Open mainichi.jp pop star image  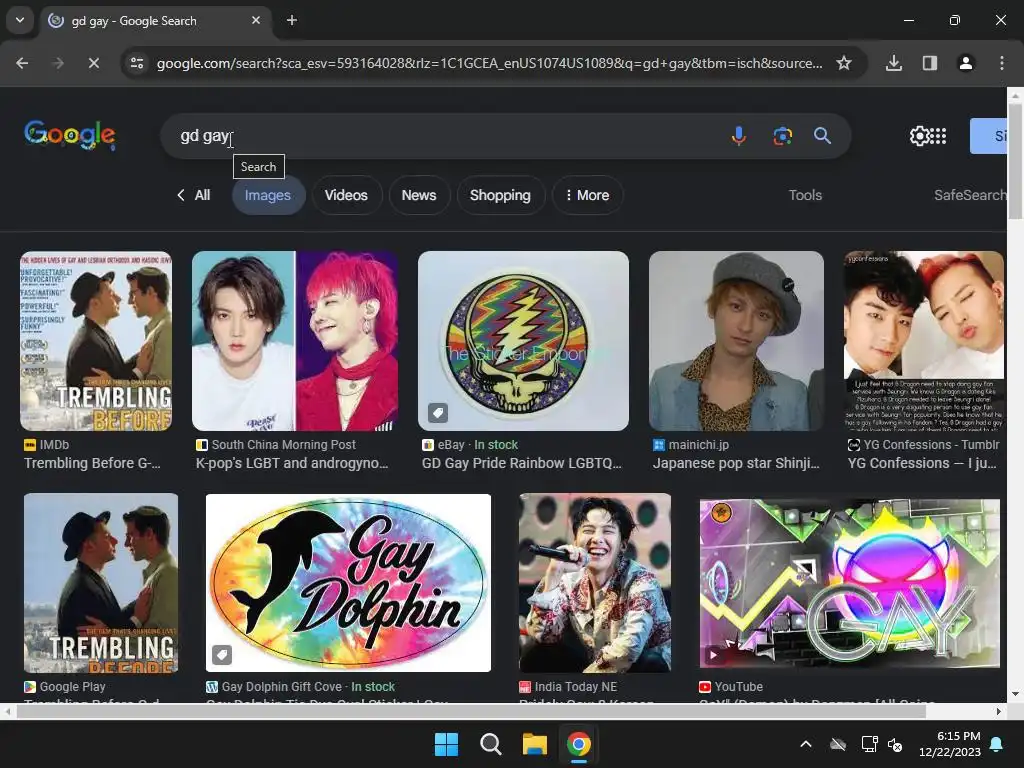736,341
